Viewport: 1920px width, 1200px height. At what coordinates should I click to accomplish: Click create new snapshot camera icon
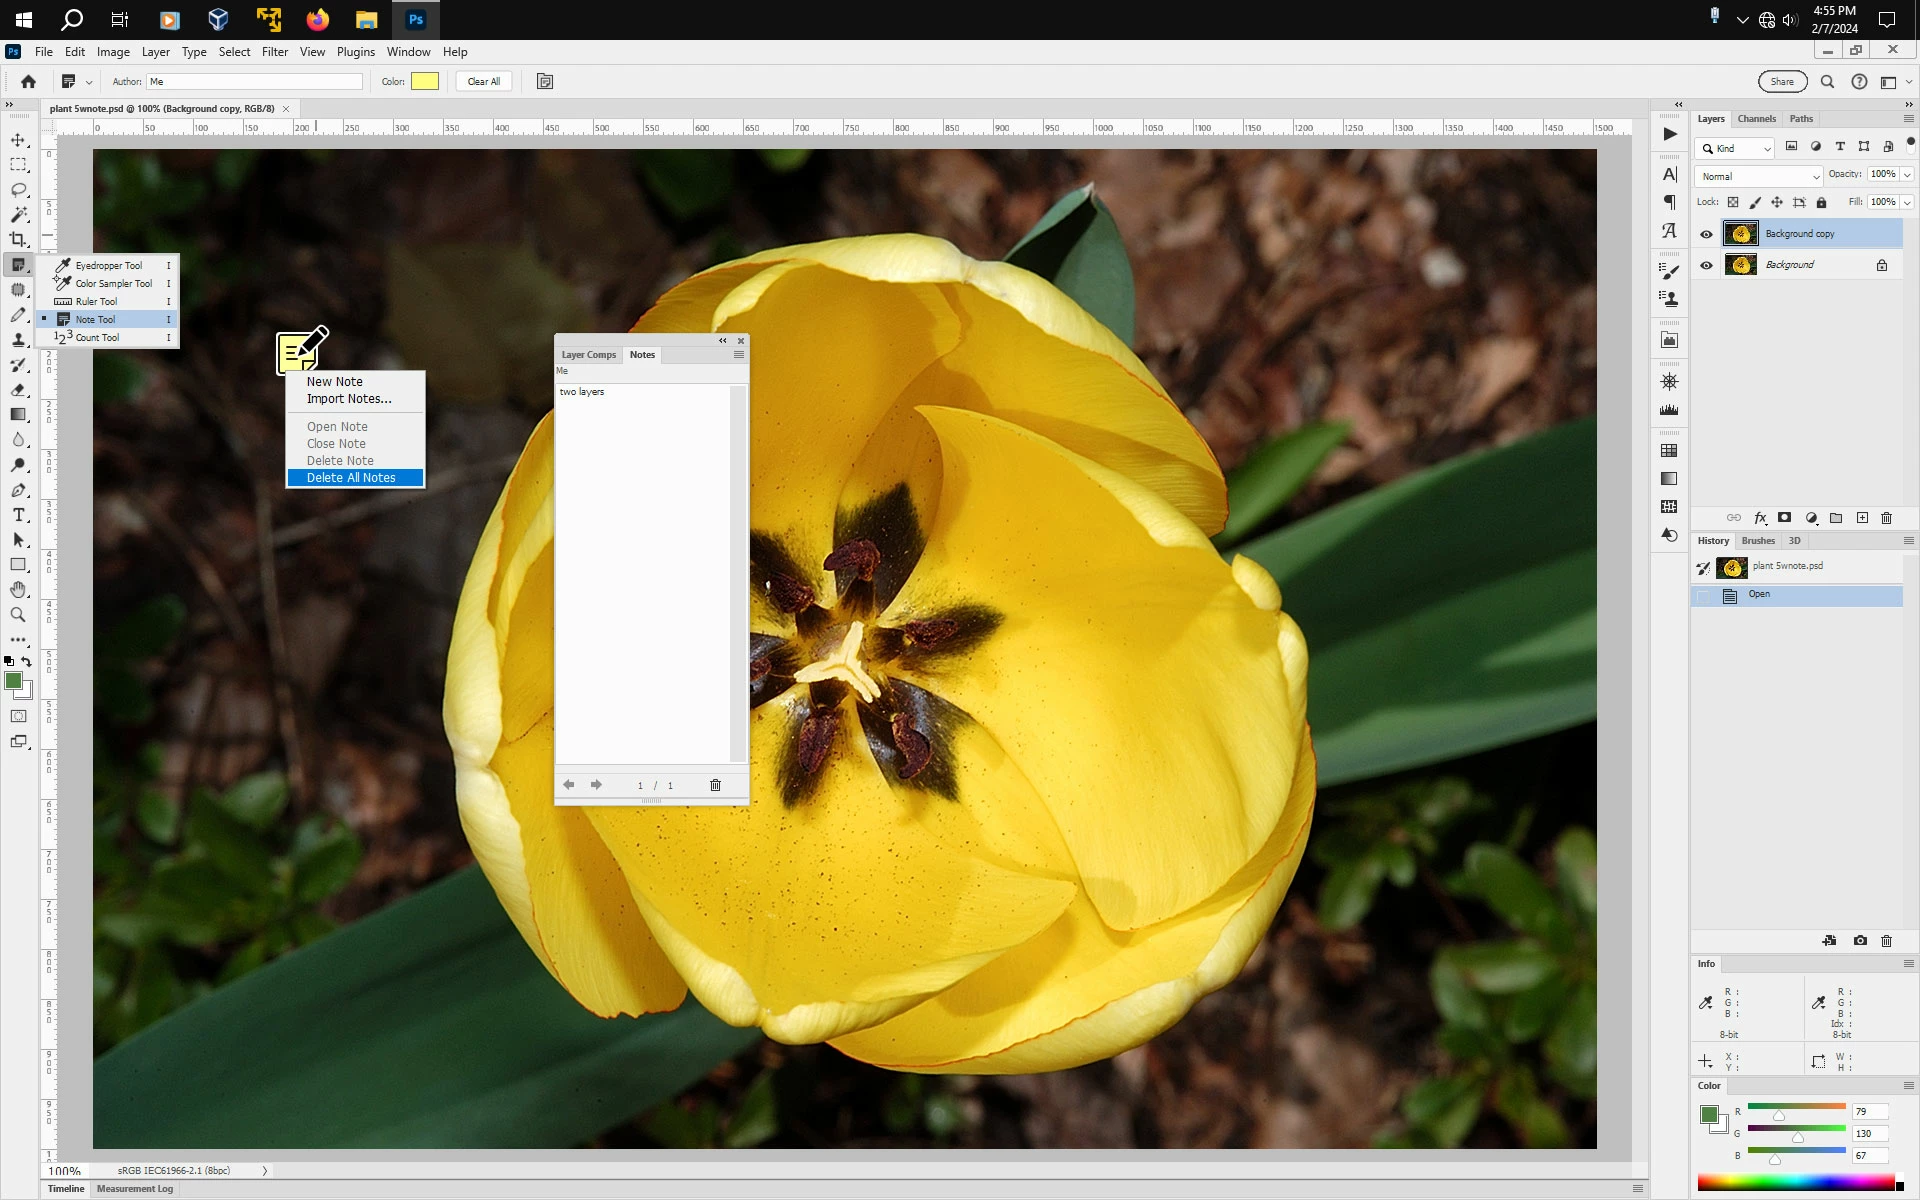tap(1860, 941)
